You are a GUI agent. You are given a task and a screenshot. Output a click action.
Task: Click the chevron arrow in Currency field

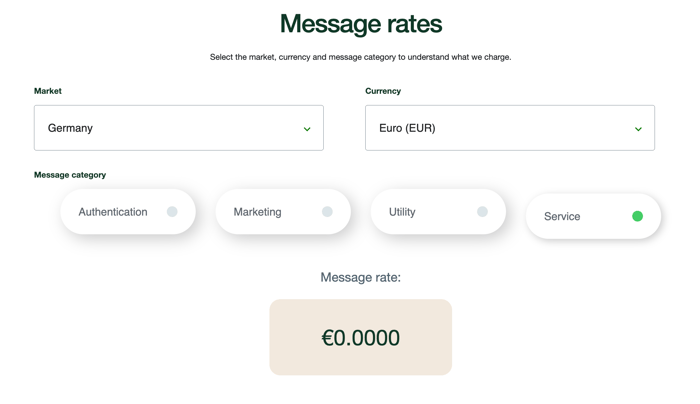point(638,129)
